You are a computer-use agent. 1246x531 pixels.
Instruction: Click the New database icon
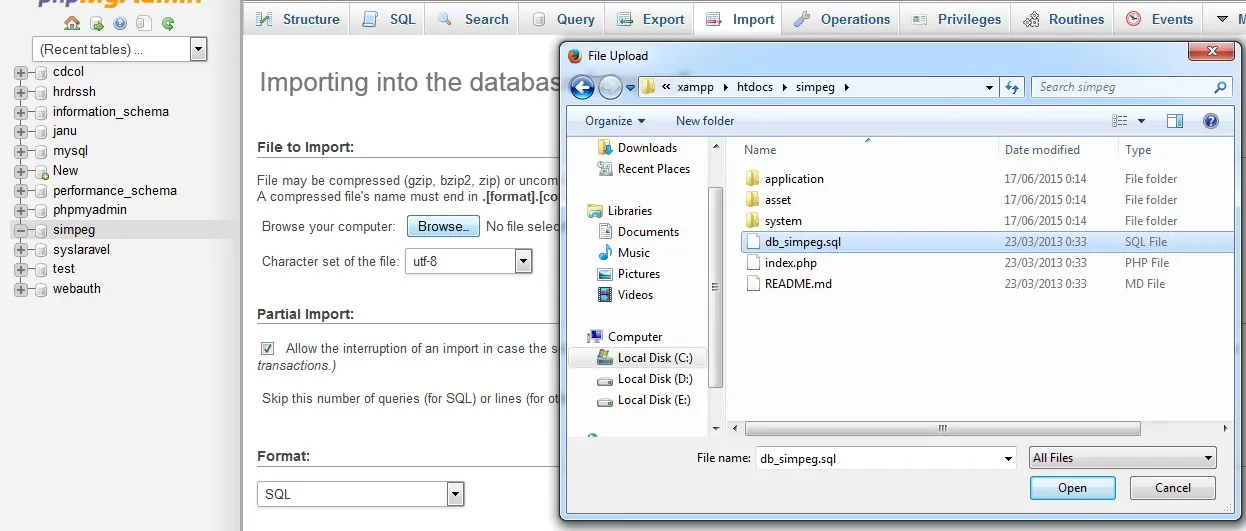pyautogui.click(x=41, y=171)
